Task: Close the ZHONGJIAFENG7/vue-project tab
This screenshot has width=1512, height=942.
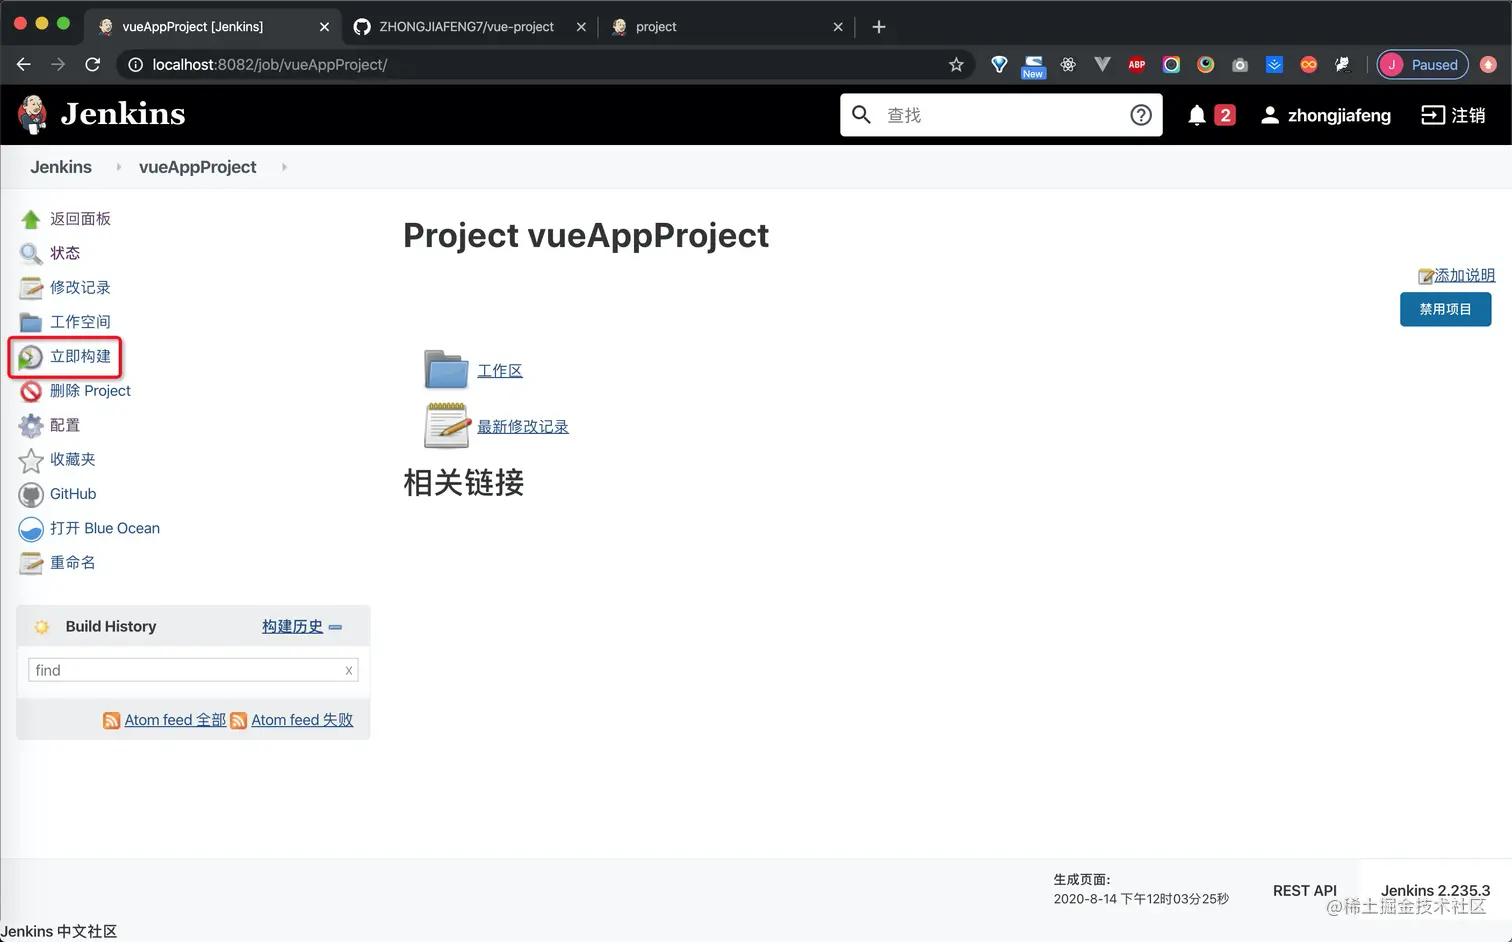Action: (x=581, y=27)
